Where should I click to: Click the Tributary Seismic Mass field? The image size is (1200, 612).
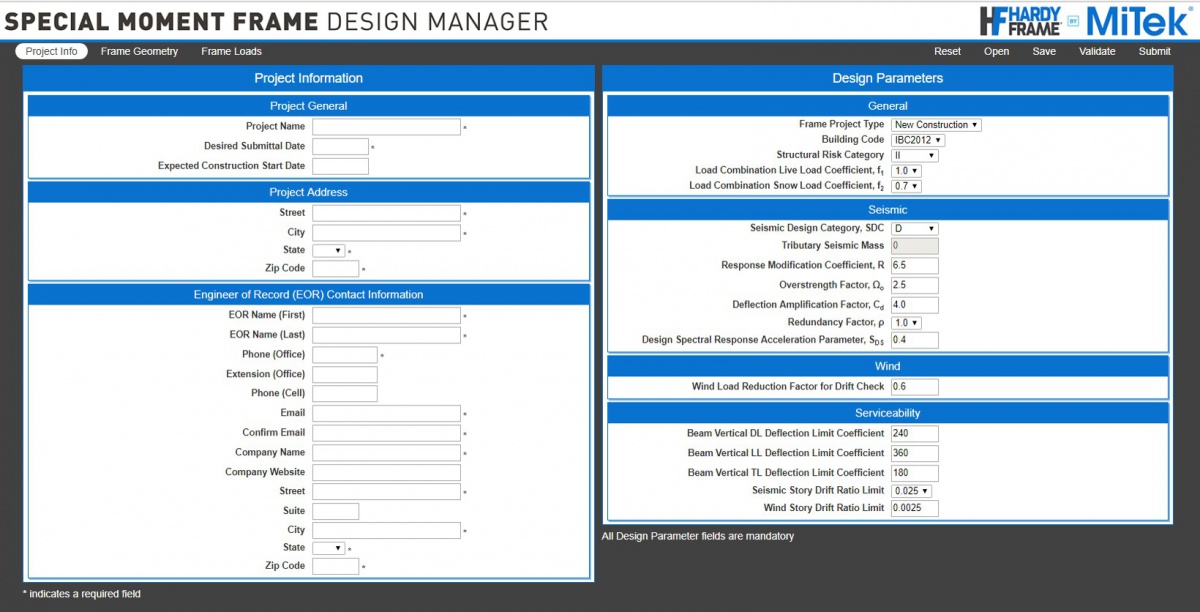[914, 245]
